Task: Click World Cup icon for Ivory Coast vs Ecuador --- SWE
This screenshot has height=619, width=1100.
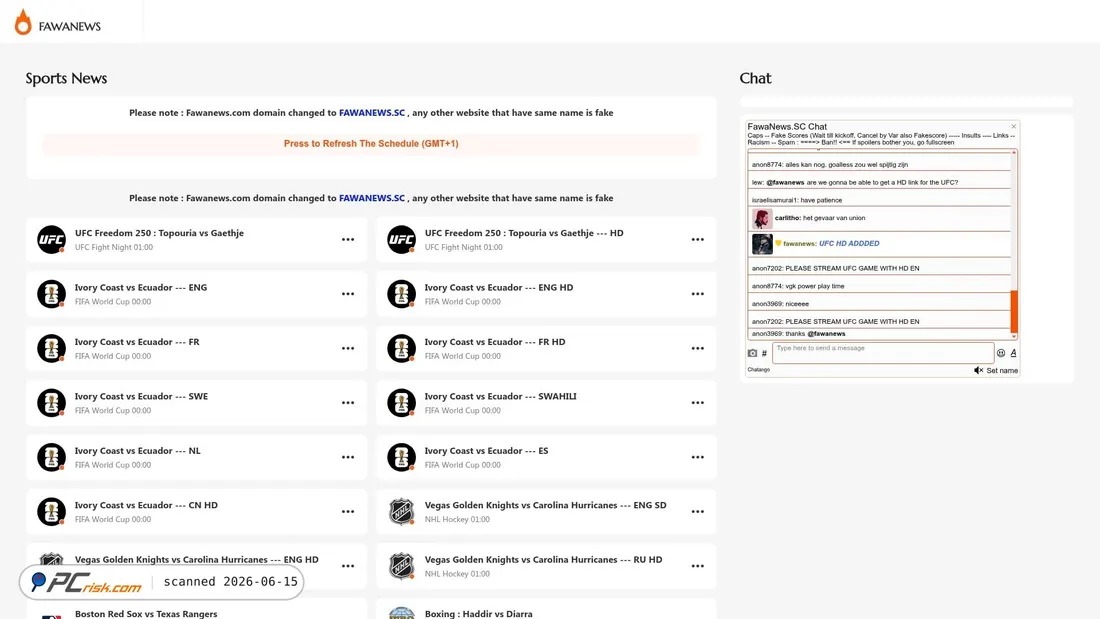Action: (51, 403)
